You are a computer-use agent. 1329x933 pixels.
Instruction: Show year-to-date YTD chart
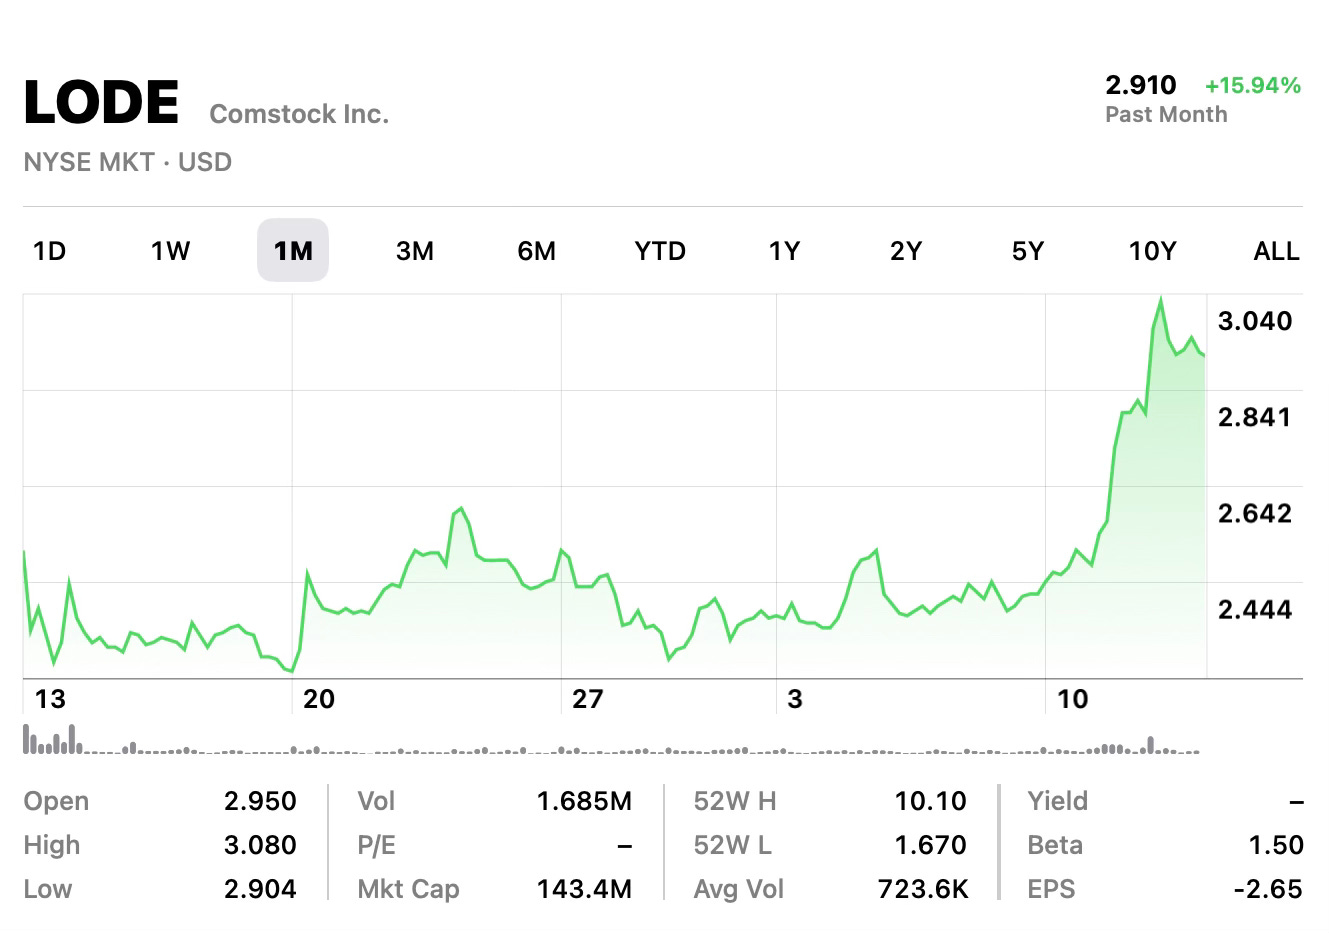tap(660, 250)
